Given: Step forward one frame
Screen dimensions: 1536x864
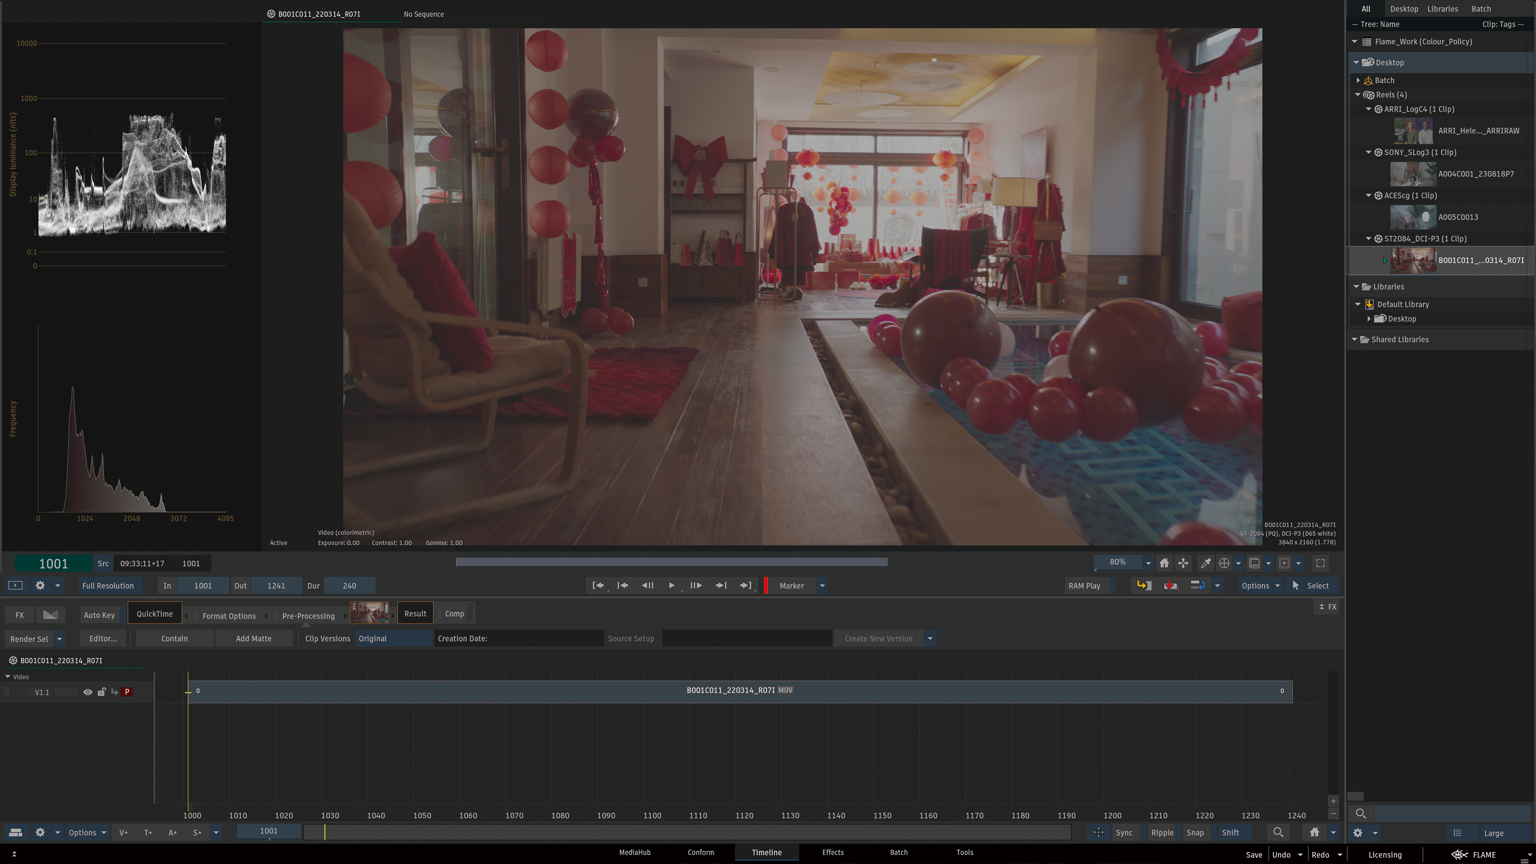Looking at the screenshot, I should [x=696, y=586].
